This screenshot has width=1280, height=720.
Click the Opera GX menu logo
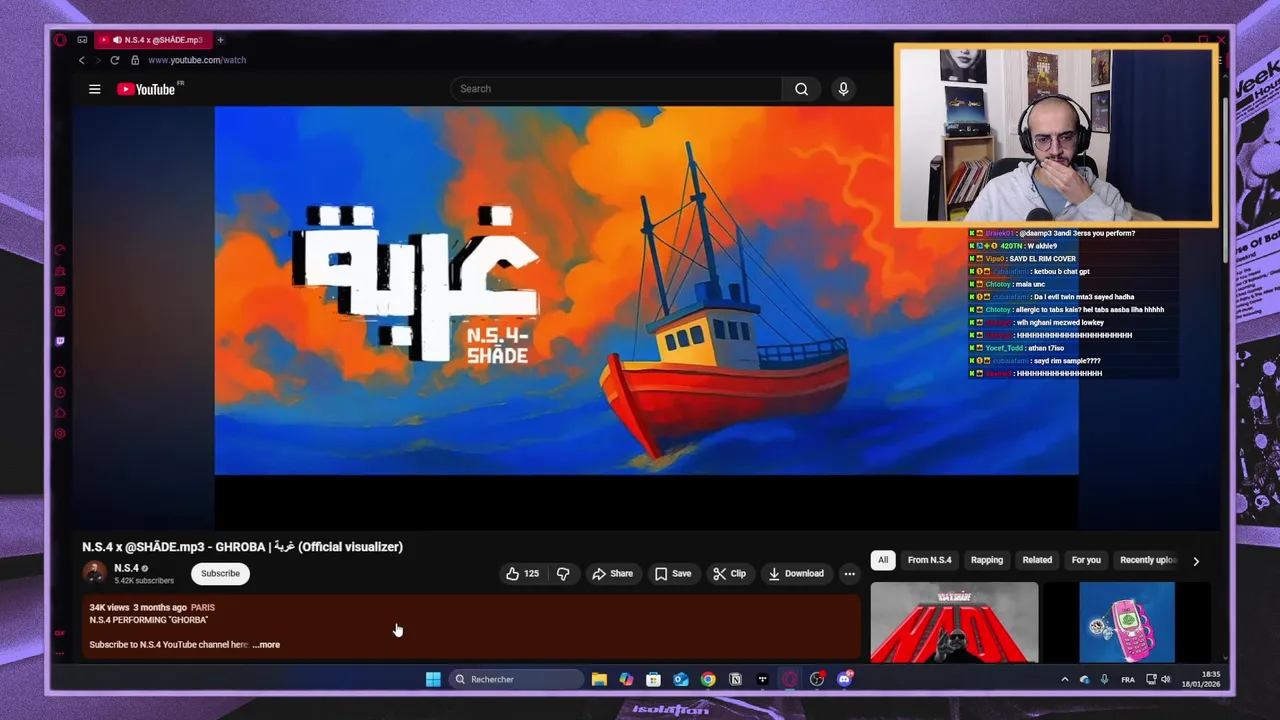pos(60,40)
